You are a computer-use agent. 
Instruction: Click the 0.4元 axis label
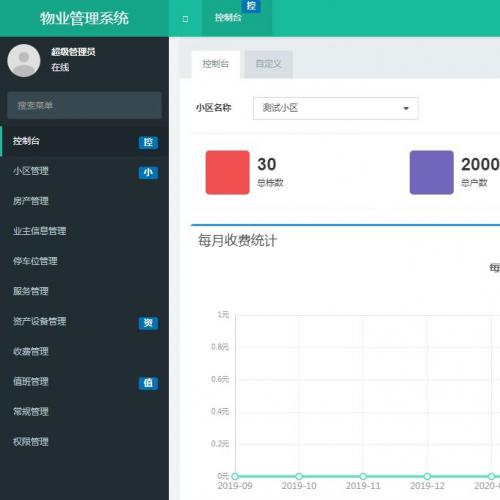click(x=220, y=412)
